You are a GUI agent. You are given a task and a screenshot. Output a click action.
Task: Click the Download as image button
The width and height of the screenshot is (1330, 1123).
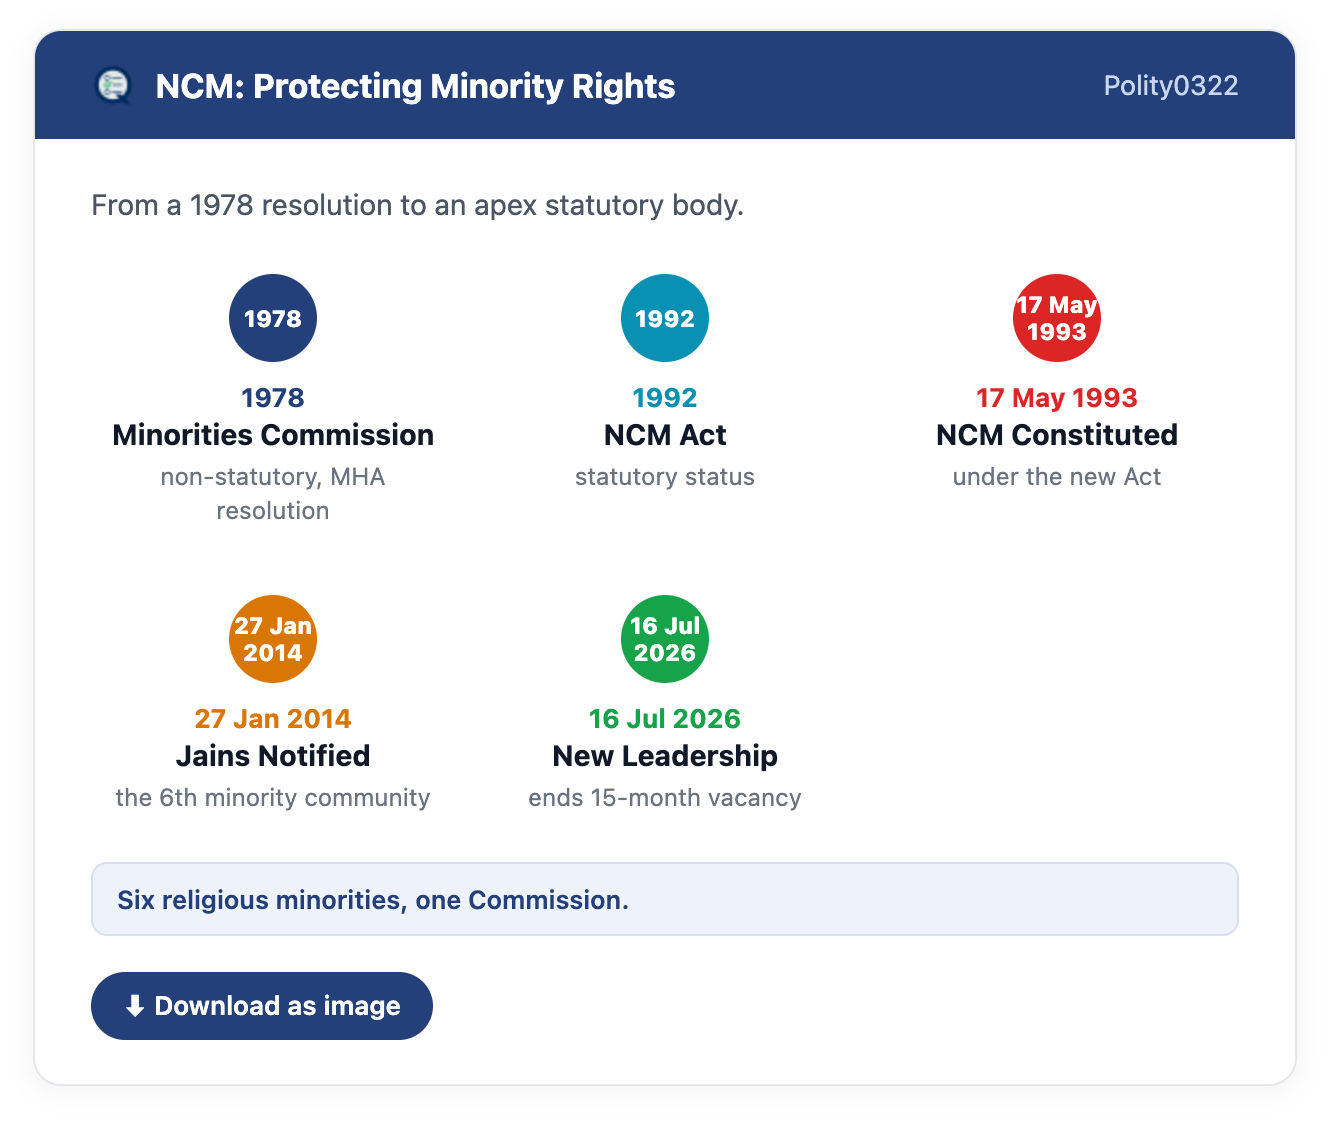pos(262,1006)
